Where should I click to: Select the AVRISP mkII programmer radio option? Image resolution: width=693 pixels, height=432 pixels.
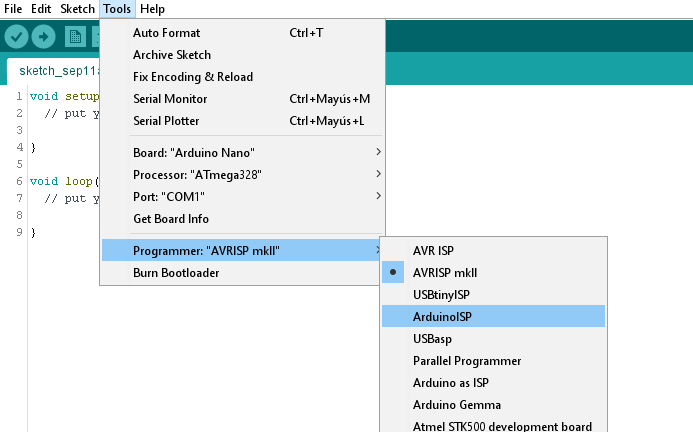[446, 272]
